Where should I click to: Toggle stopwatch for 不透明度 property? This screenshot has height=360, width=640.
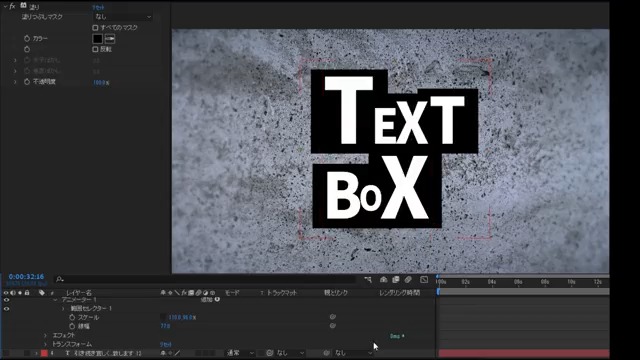click(27, 82)
